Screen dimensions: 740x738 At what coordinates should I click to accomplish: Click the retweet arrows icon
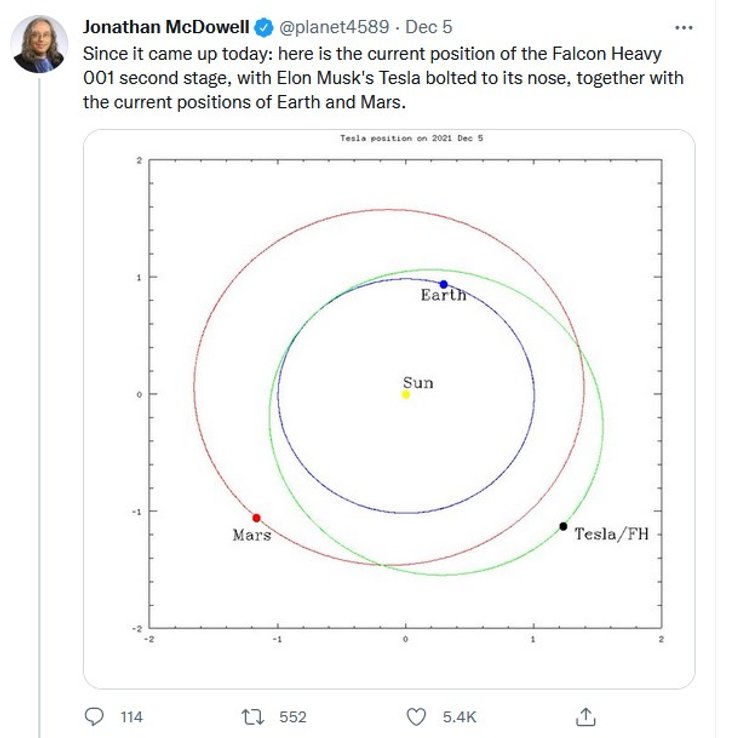(255, 716)
